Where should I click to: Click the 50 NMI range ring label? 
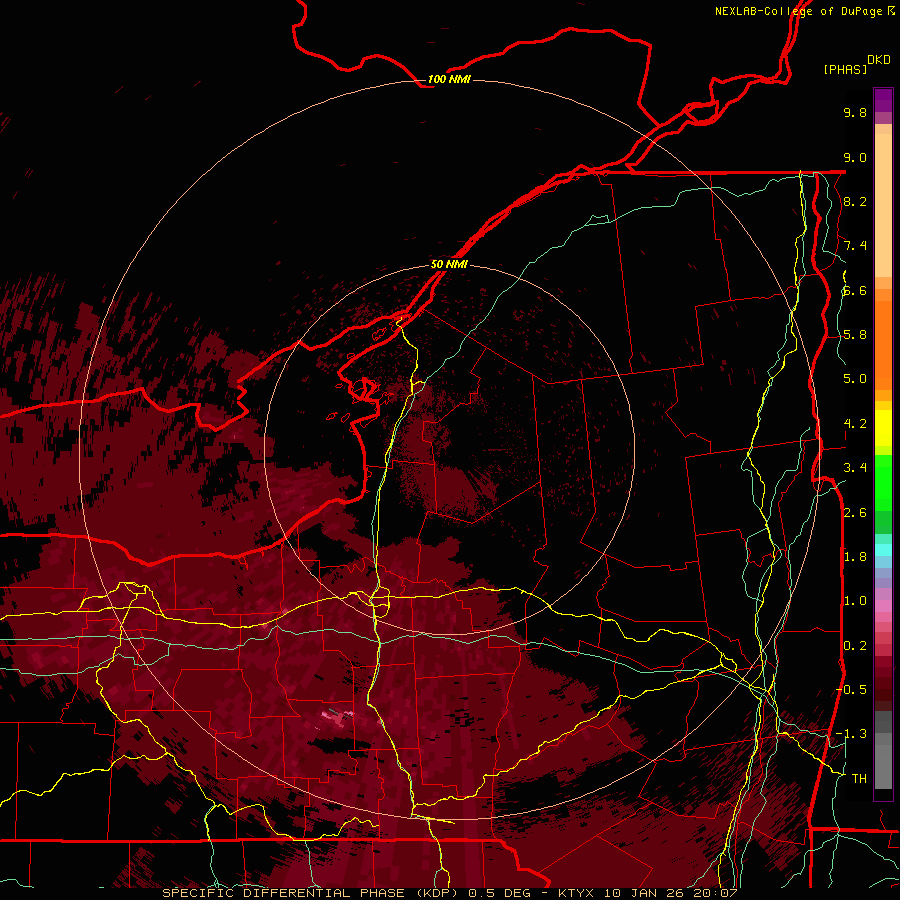pos(449,264)
